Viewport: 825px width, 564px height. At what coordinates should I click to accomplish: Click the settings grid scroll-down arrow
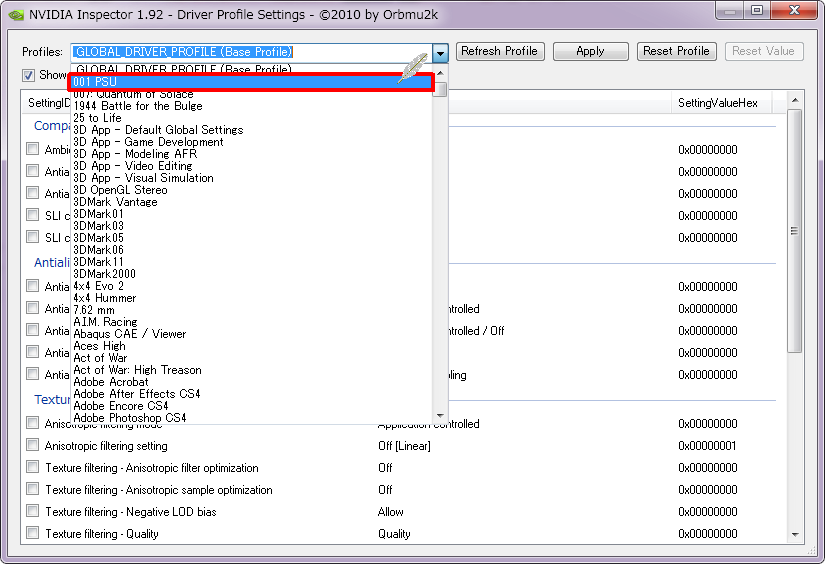coord(795,535)
